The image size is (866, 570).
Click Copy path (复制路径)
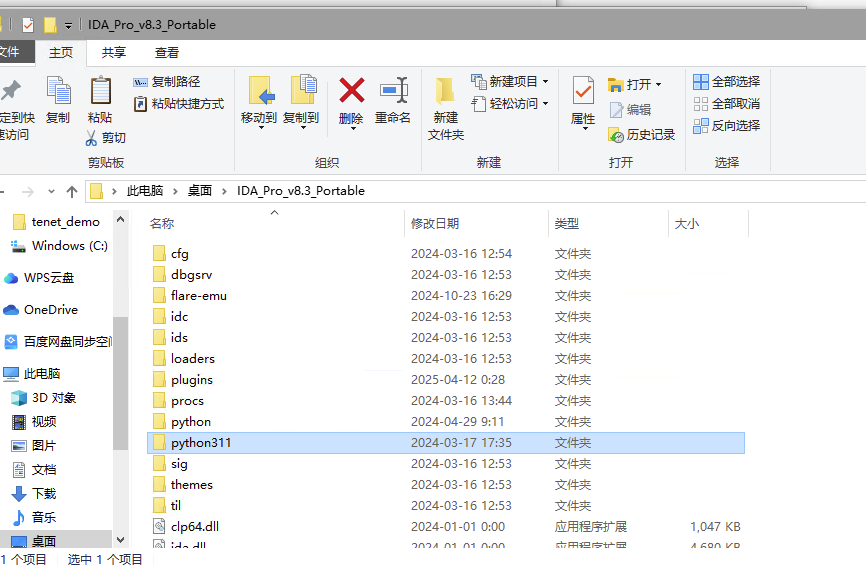coord(167,82)
